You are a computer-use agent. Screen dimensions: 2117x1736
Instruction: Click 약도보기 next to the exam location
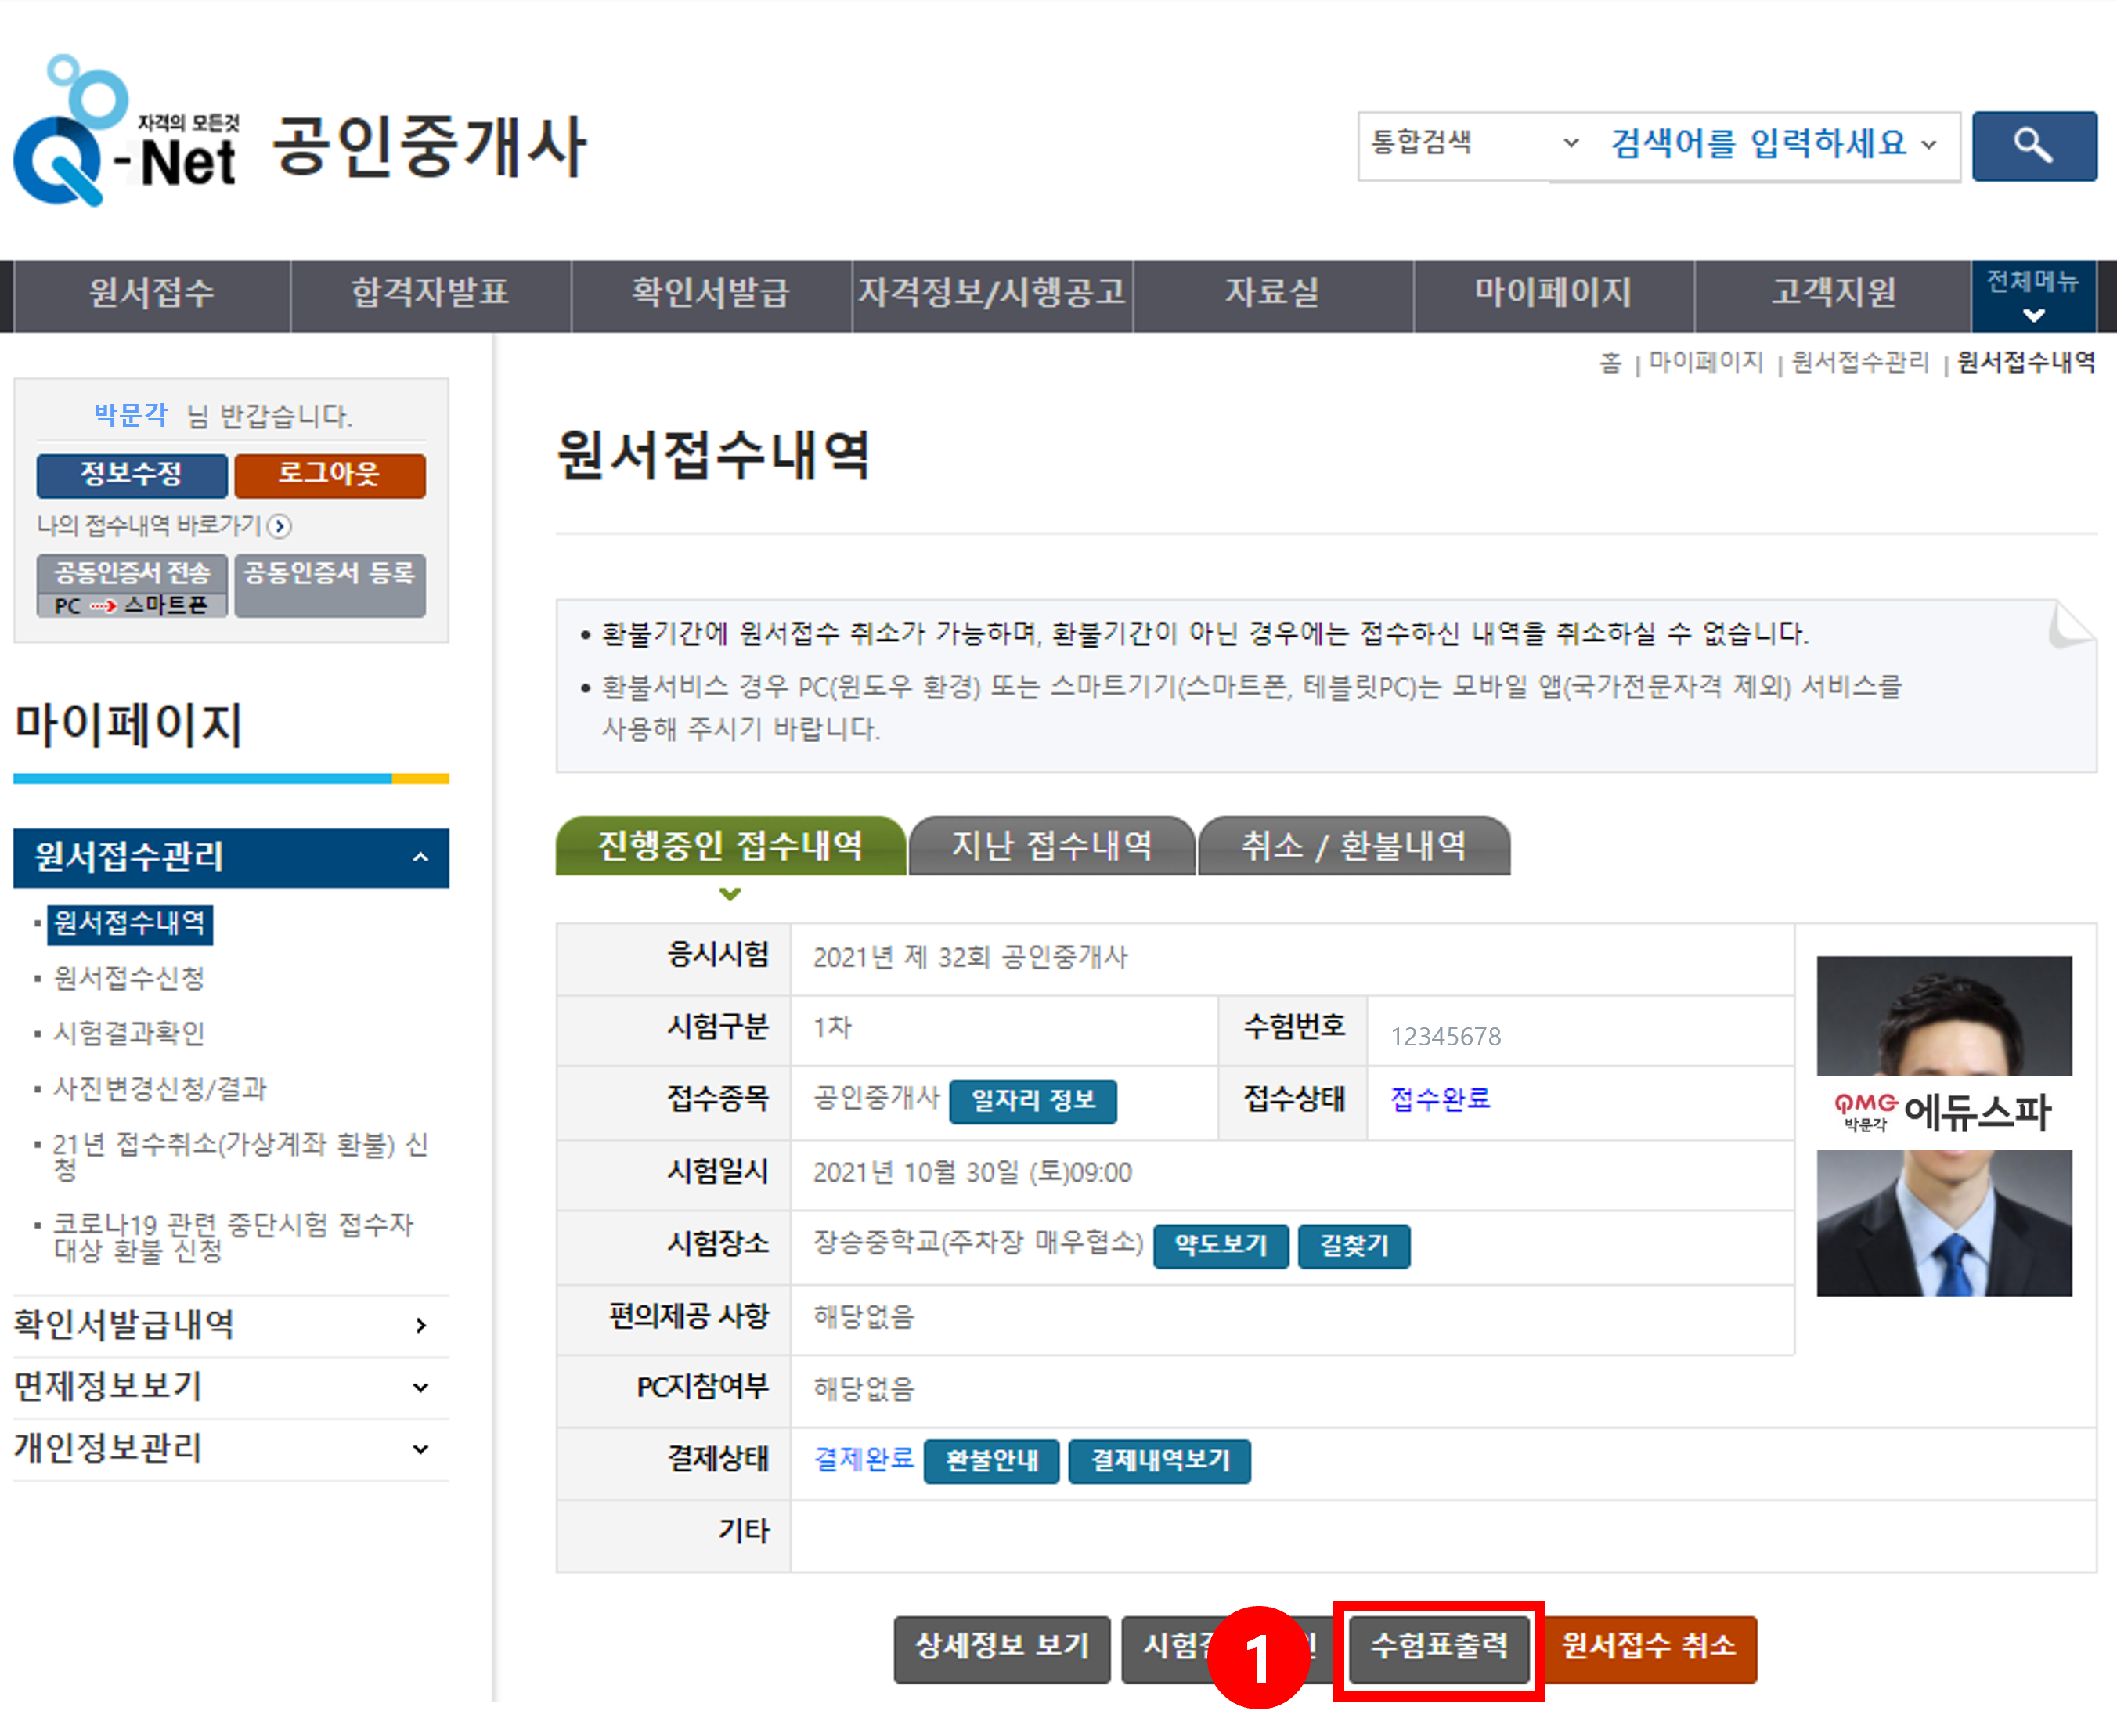(x=1221, y=1246)
